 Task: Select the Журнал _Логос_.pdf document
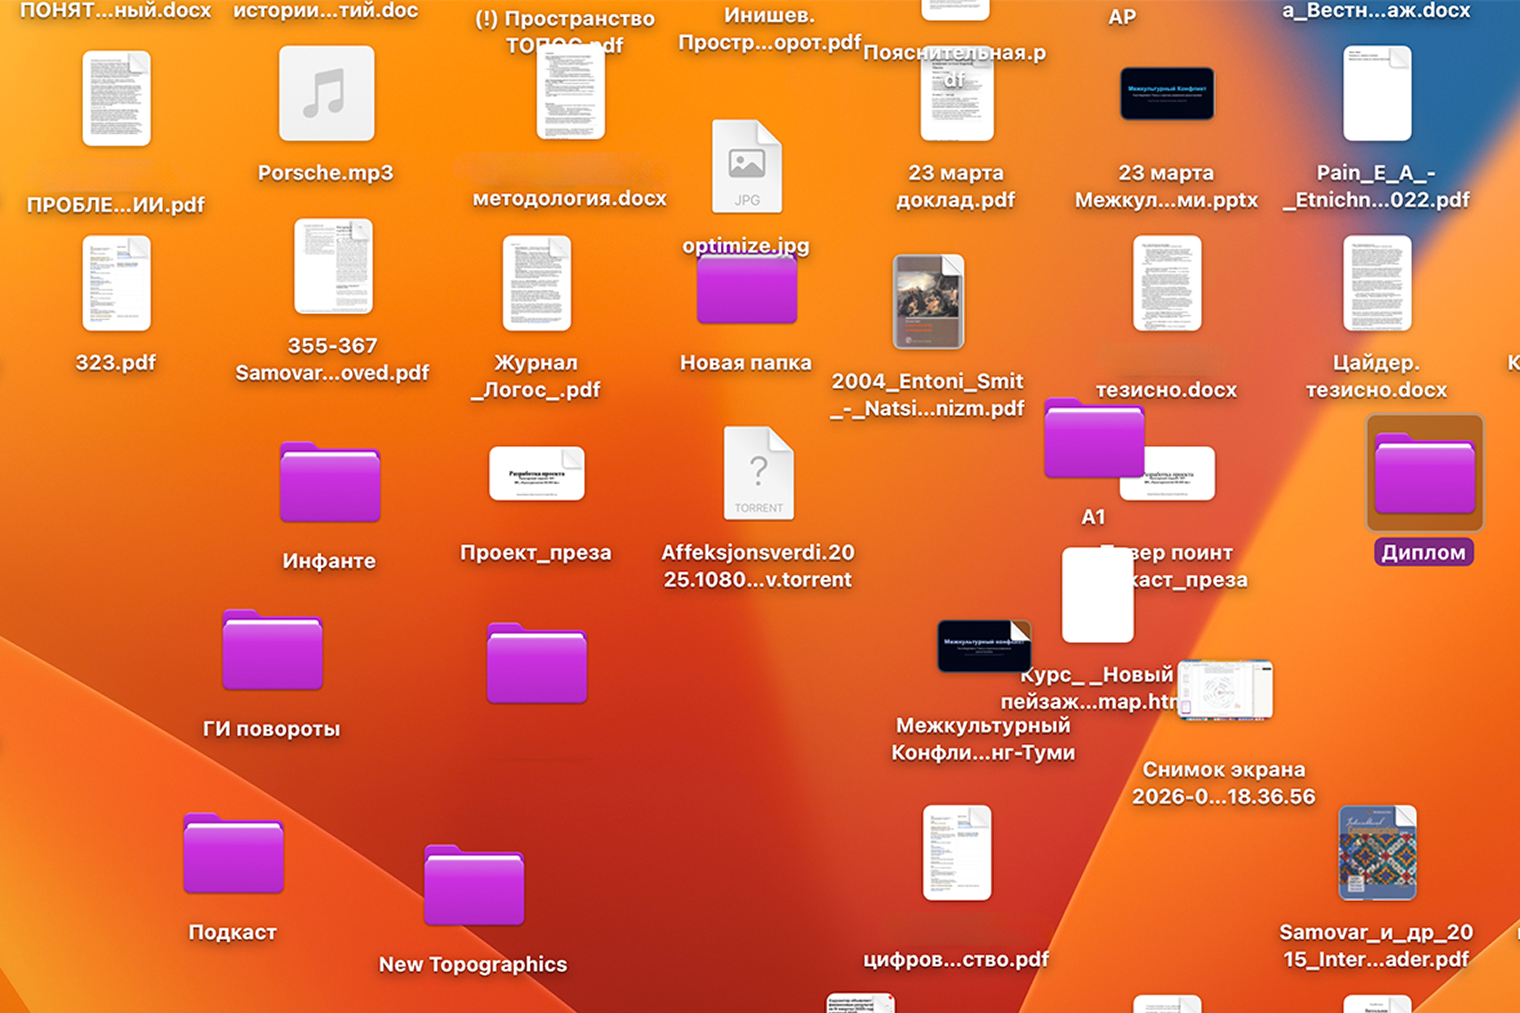[x=536, y=284]
